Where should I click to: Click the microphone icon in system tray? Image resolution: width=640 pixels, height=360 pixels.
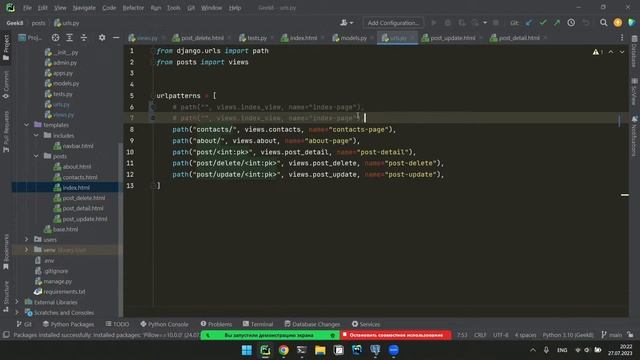pos(546,350)
